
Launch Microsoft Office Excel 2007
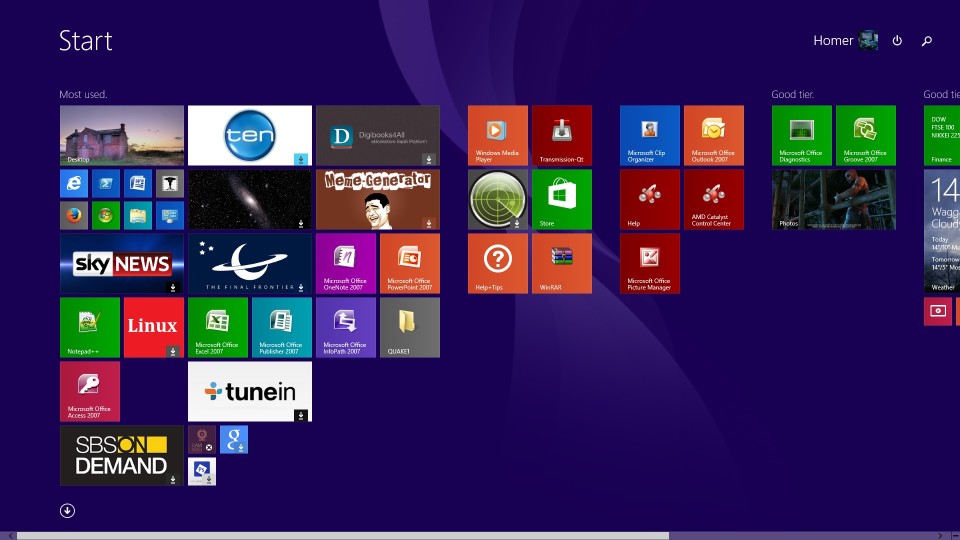pos(218,328)
